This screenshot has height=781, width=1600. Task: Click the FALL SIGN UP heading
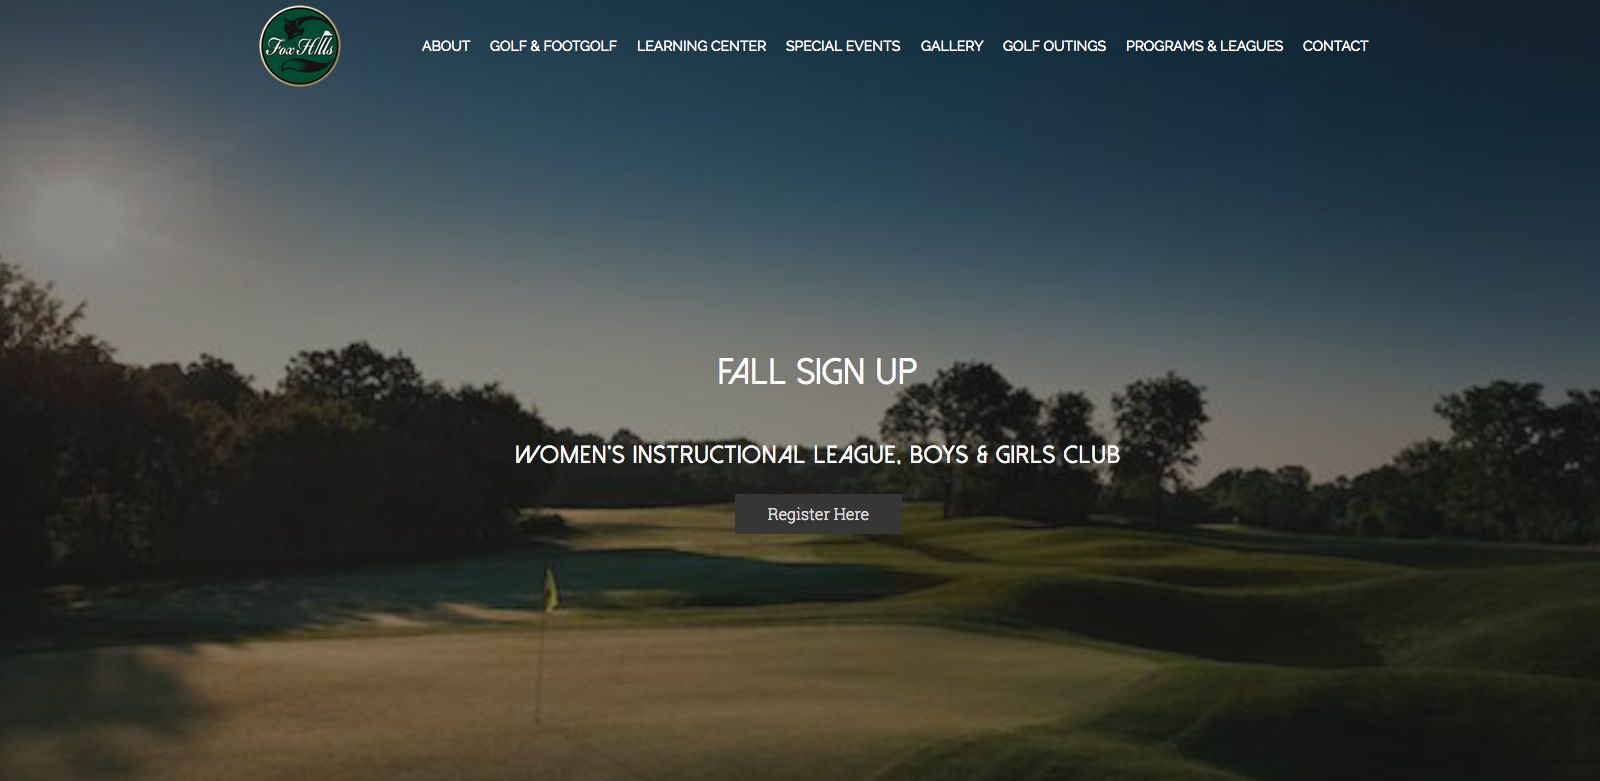tap(817, 372)
